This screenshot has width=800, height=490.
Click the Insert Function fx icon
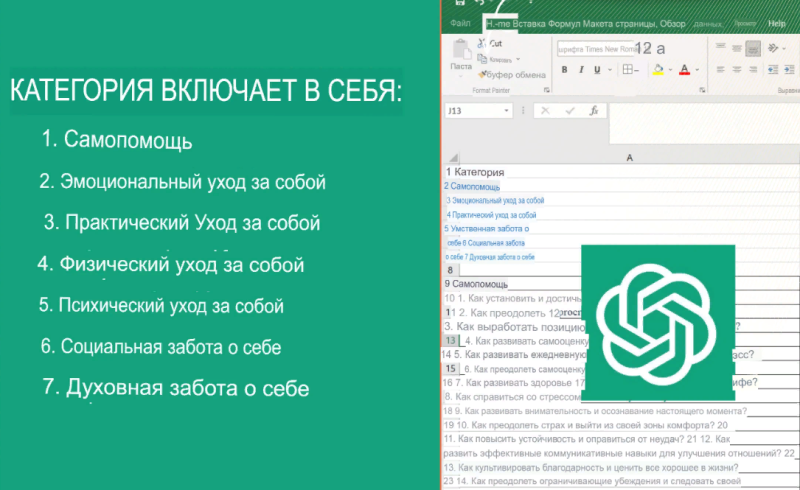tap(593, 111)
